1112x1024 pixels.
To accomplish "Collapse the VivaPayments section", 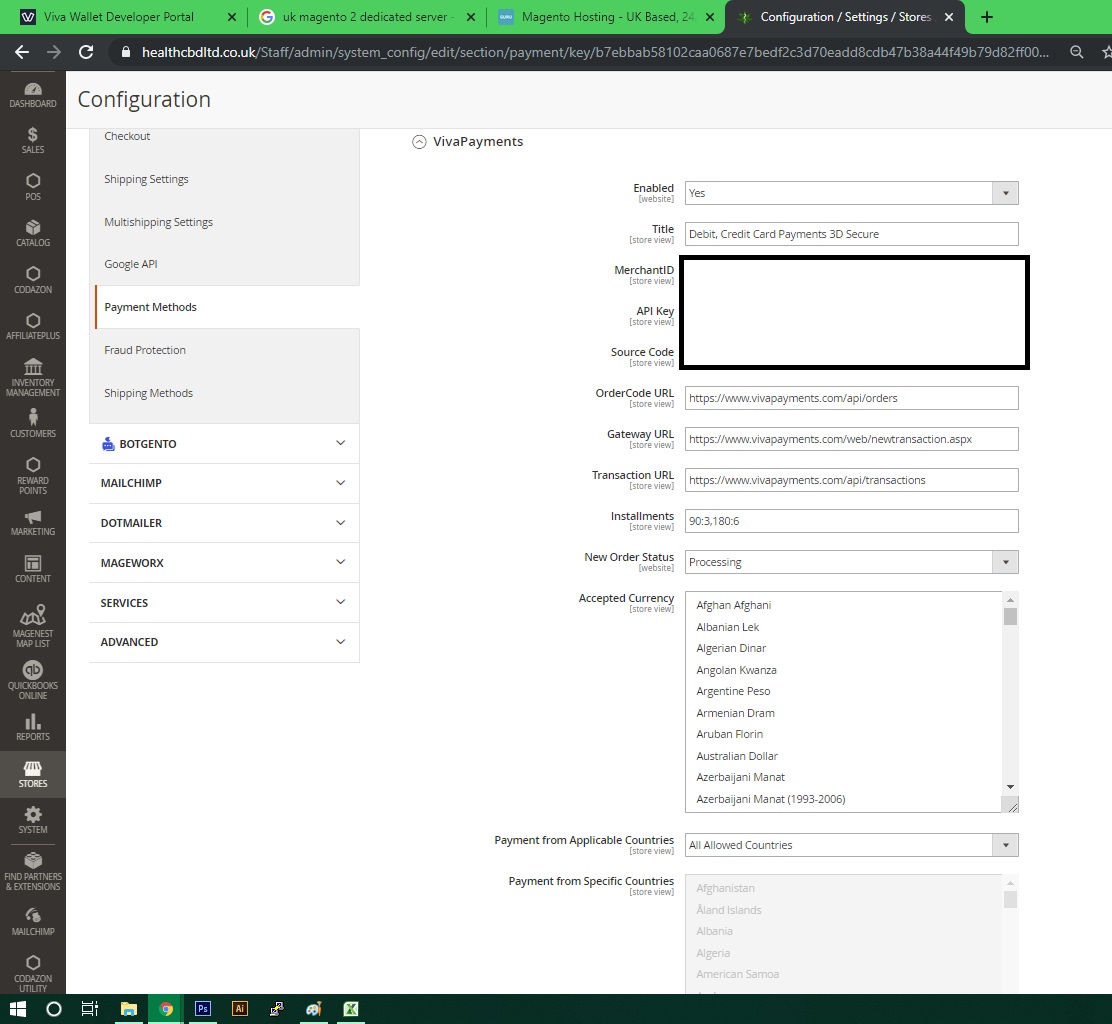I will [419, 142].
